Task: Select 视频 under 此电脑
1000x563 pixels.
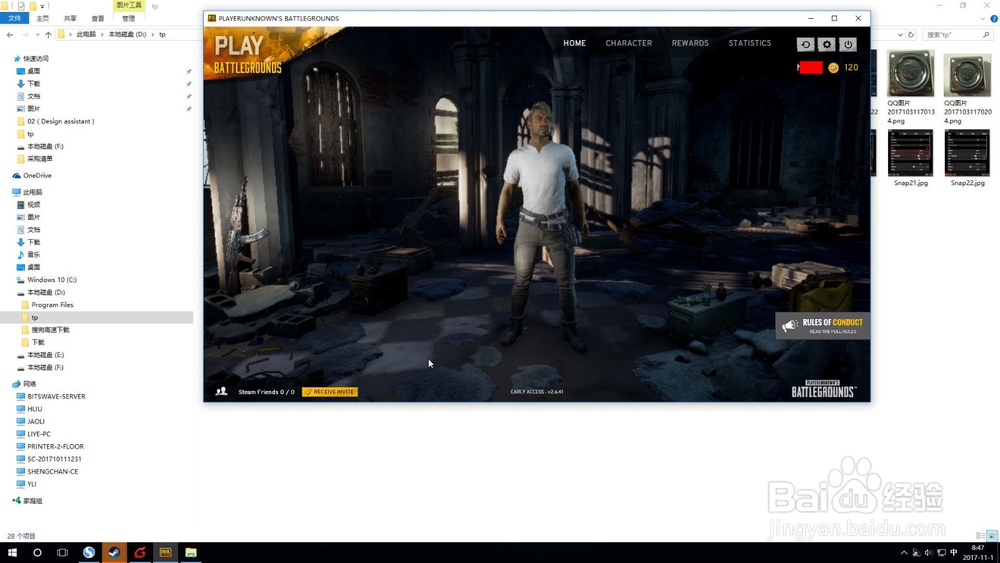Action: point(33,205)
